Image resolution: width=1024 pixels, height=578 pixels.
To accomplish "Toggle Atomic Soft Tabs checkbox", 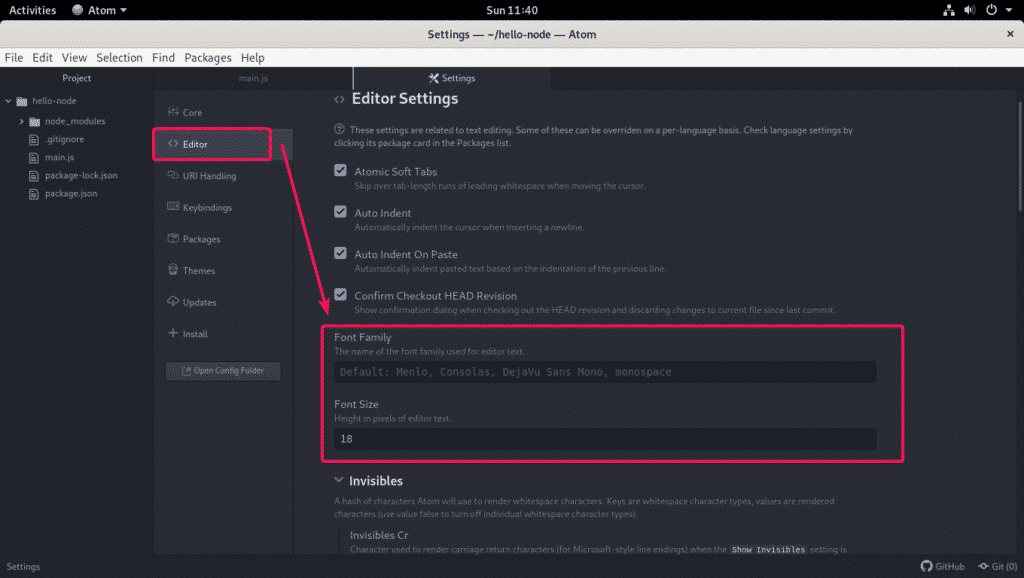I will (340, 170).
